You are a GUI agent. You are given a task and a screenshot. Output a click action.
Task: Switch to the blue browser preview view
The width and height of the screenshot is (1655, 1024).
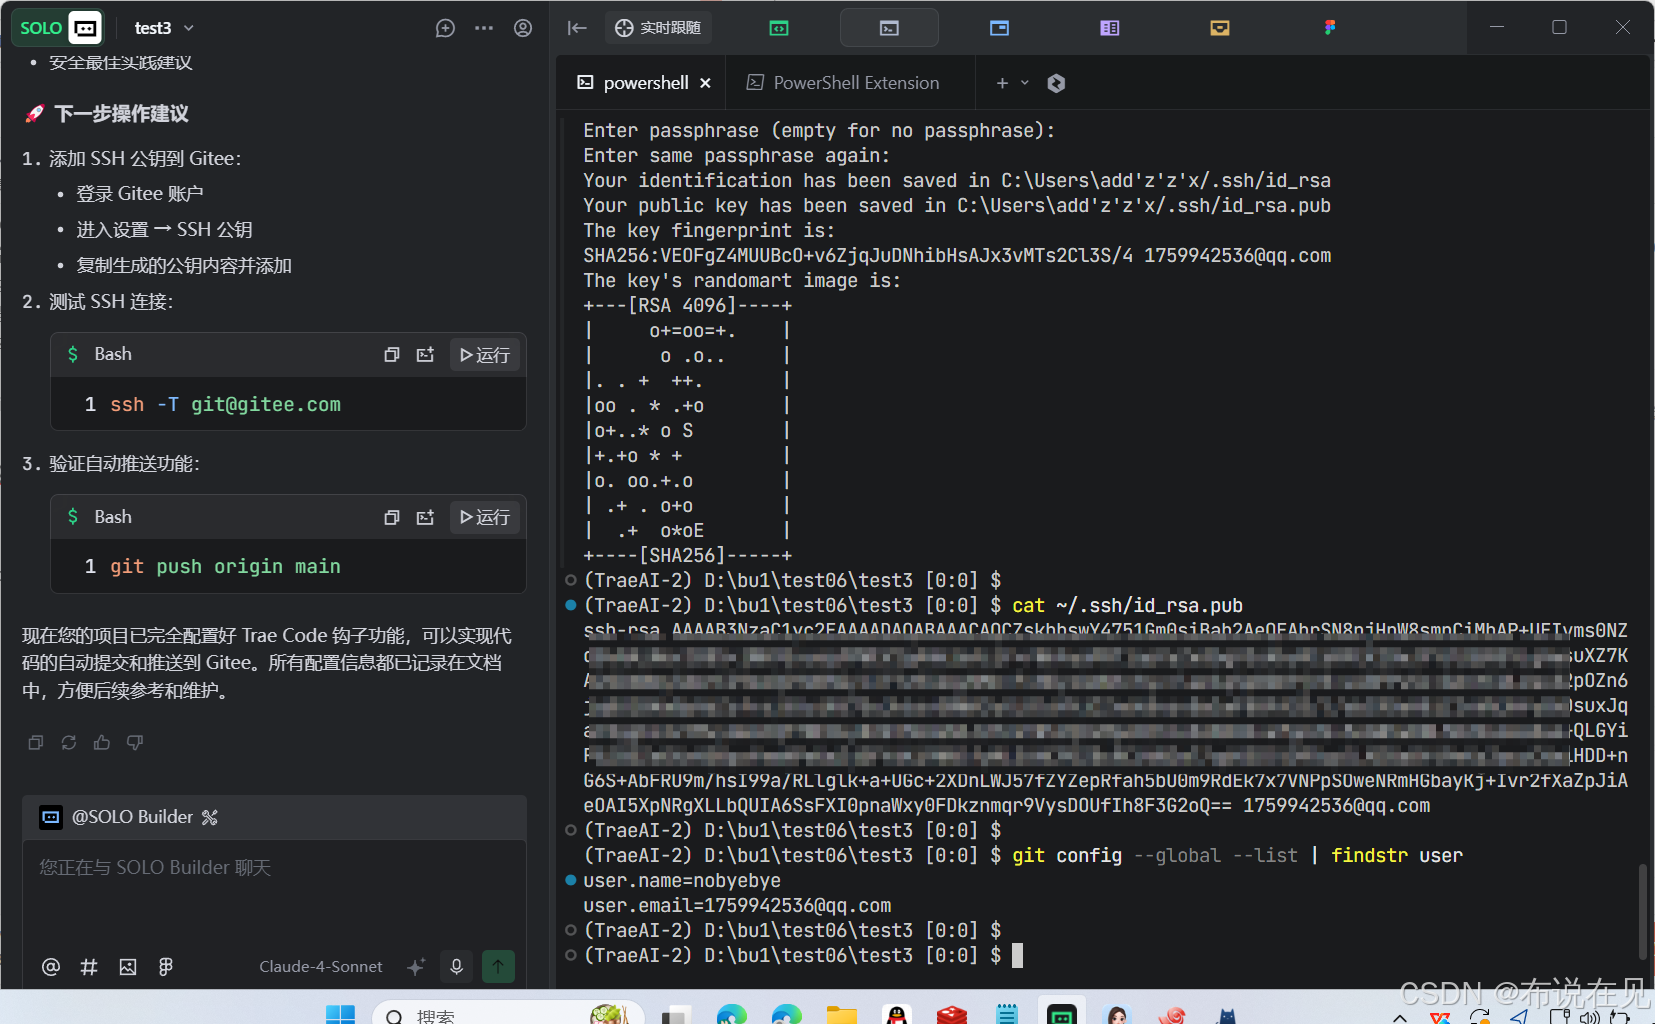point(999,28)
